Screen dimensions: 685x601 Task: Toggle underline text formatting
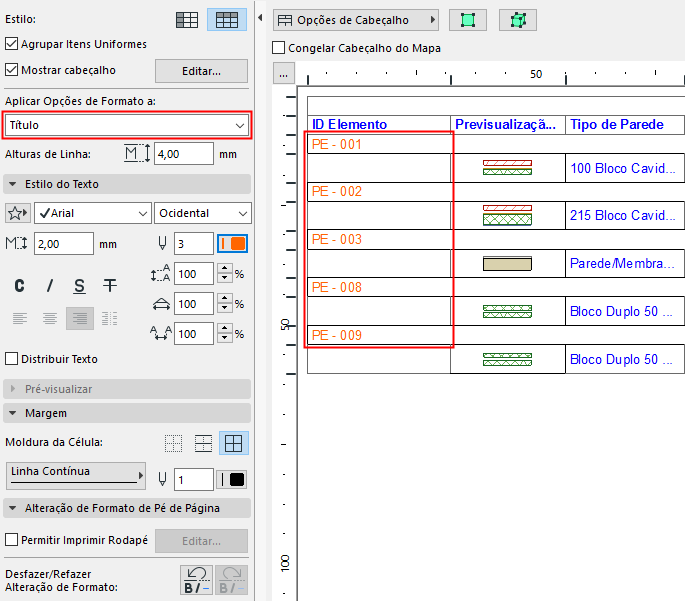pyautogui.click(x=79, y=286)
